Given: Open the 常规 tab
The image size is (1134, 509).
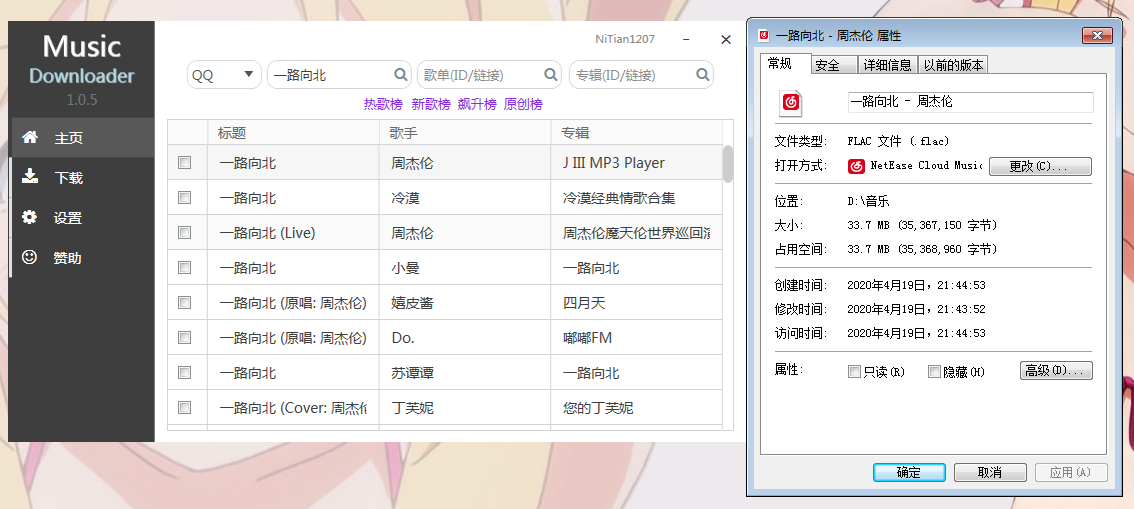Looking at the screenshot, I should pyautogui.click(x=785, y=64).
